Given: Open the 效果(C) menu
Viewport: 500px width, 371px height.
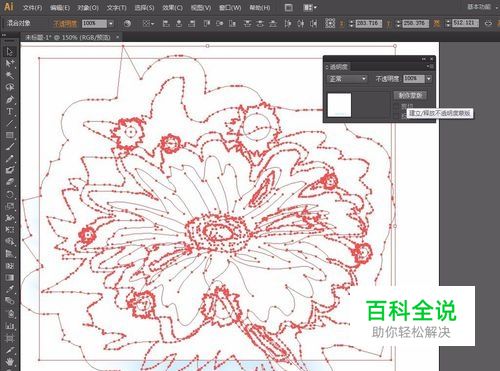Looking at the screenshot, I should click(x=172, y=8).
